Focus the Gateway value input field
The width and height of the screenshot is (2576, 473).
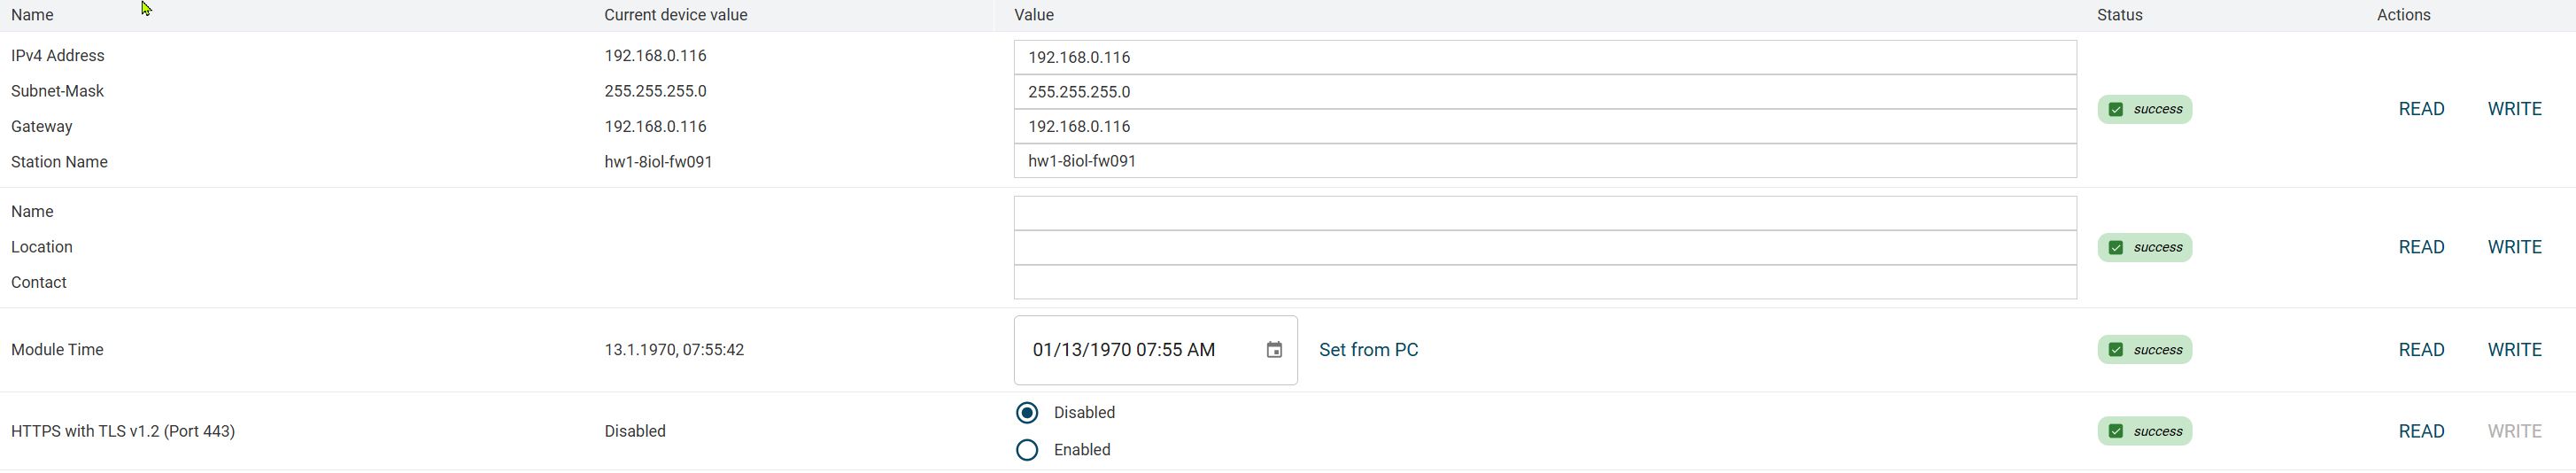coord(1544,127)
